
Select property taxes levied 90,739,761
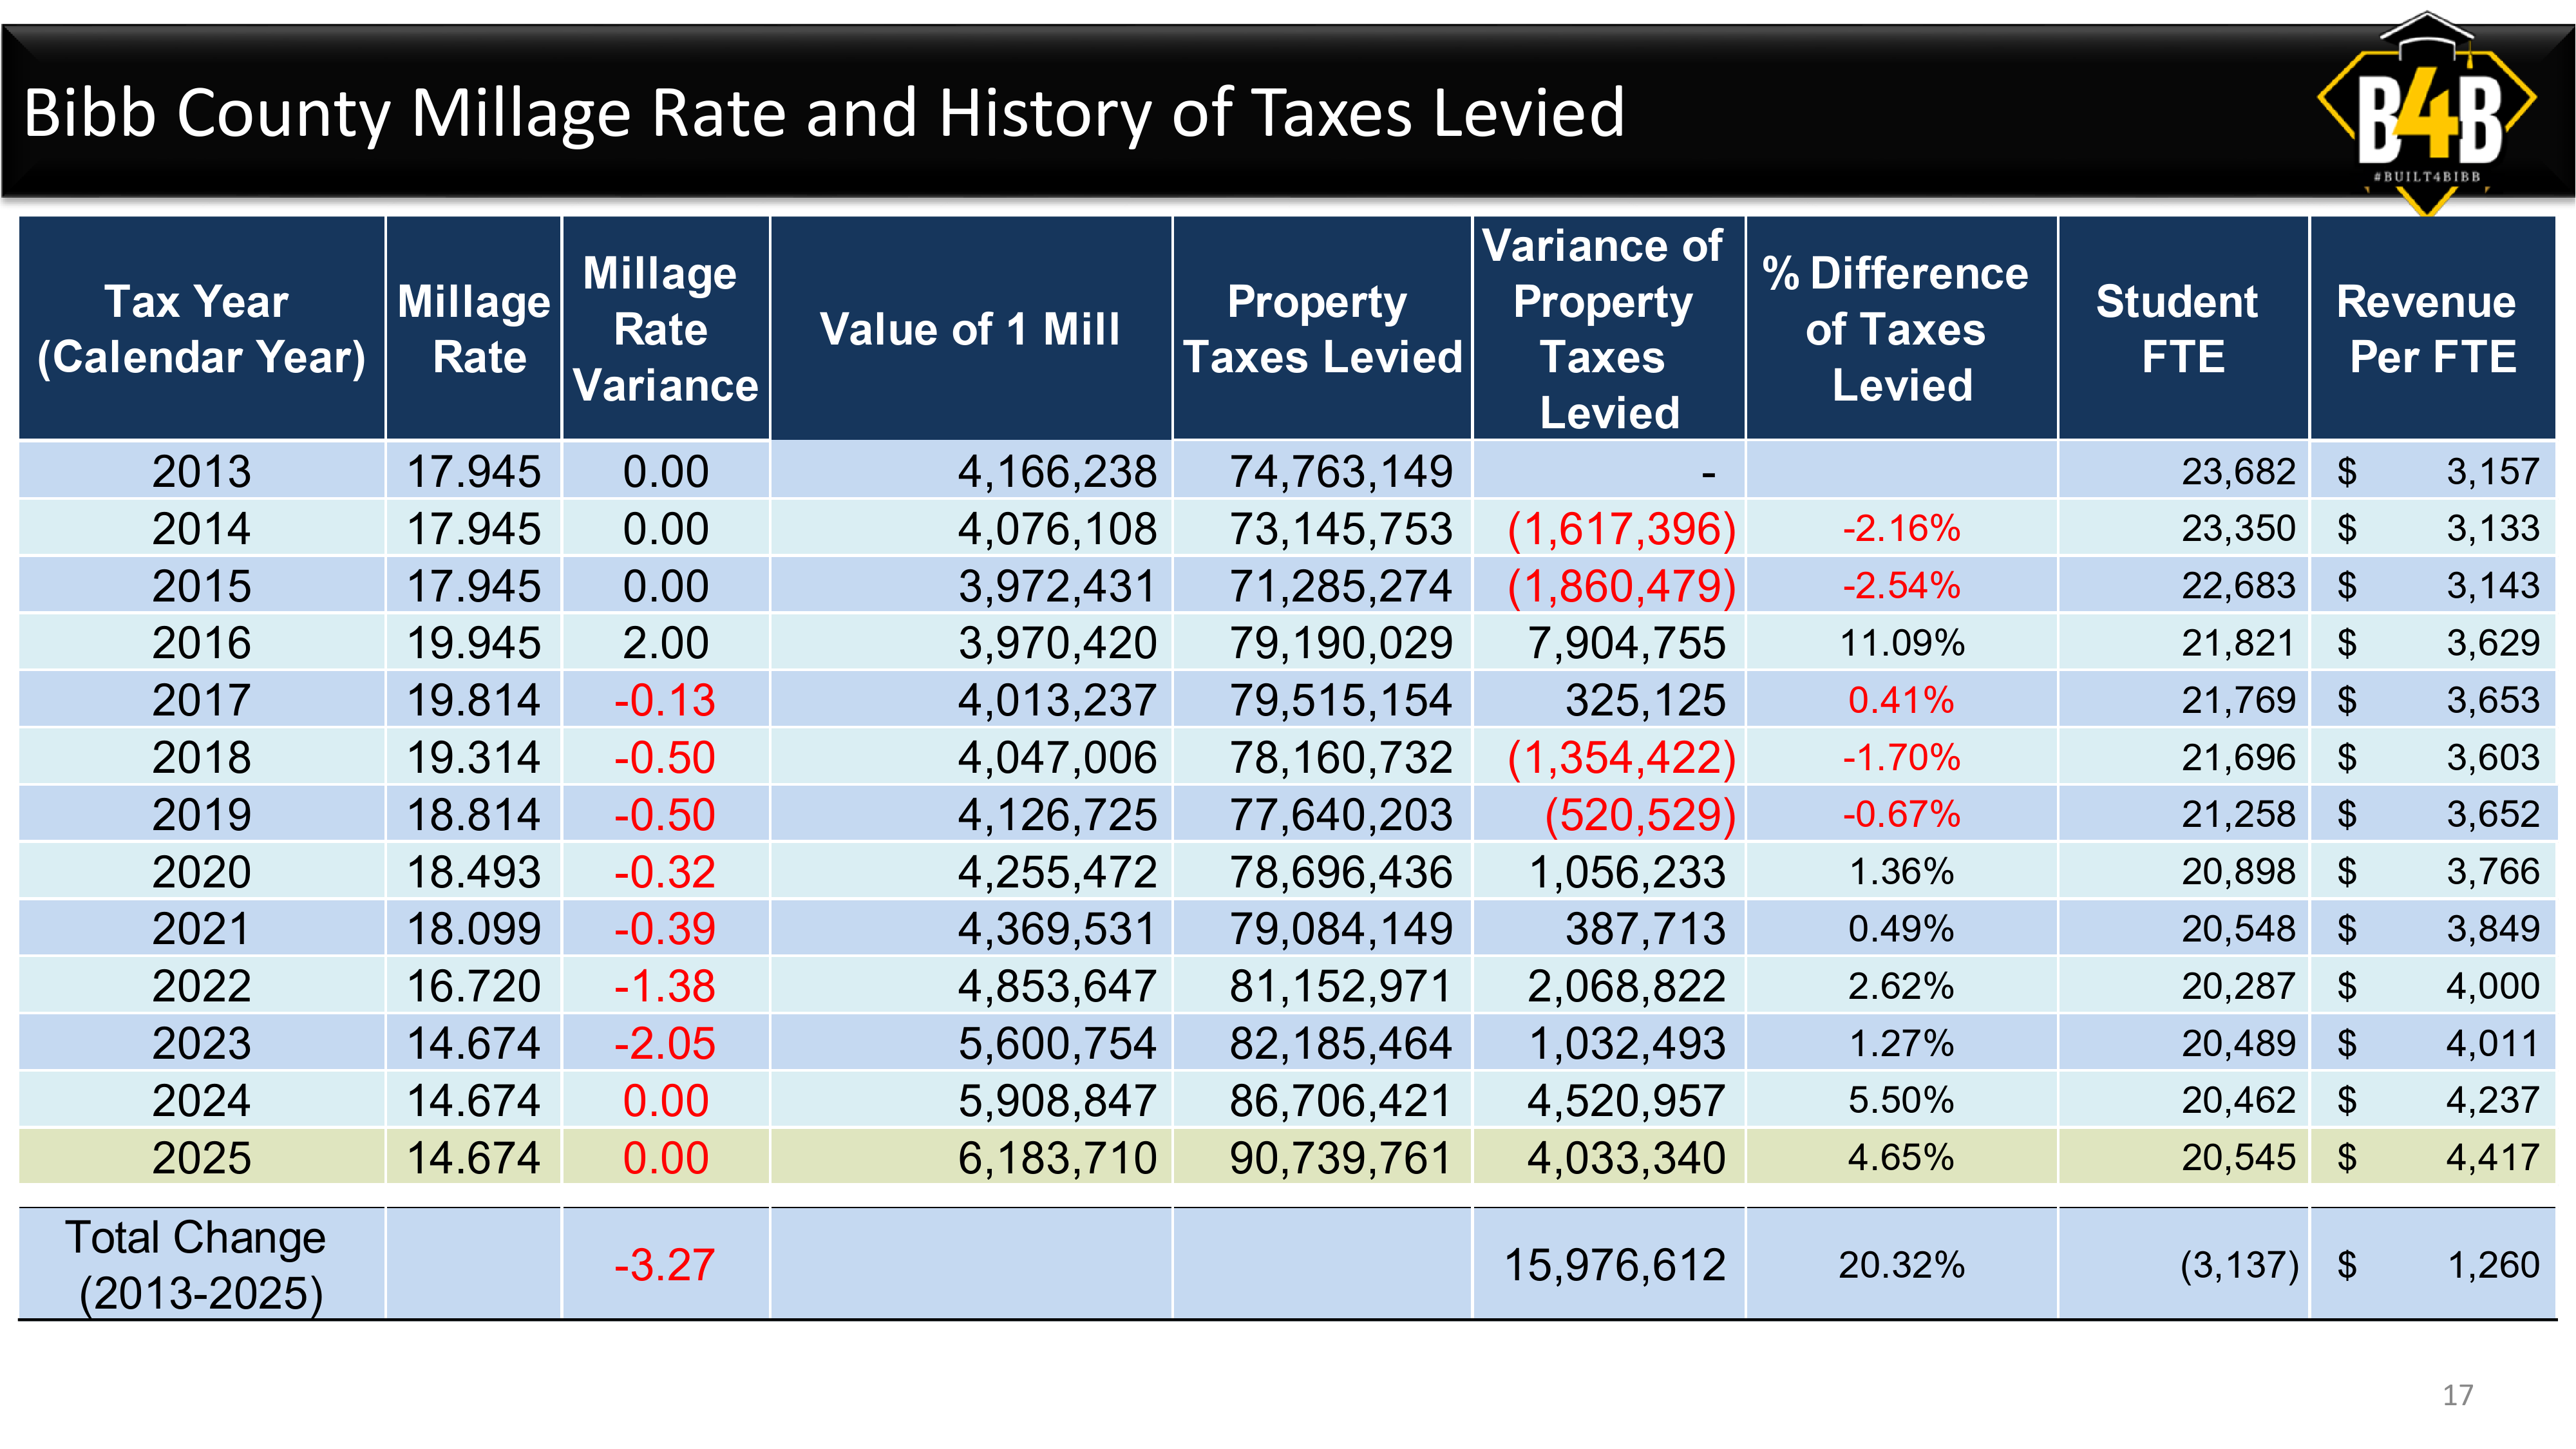coord(1340,1158)
